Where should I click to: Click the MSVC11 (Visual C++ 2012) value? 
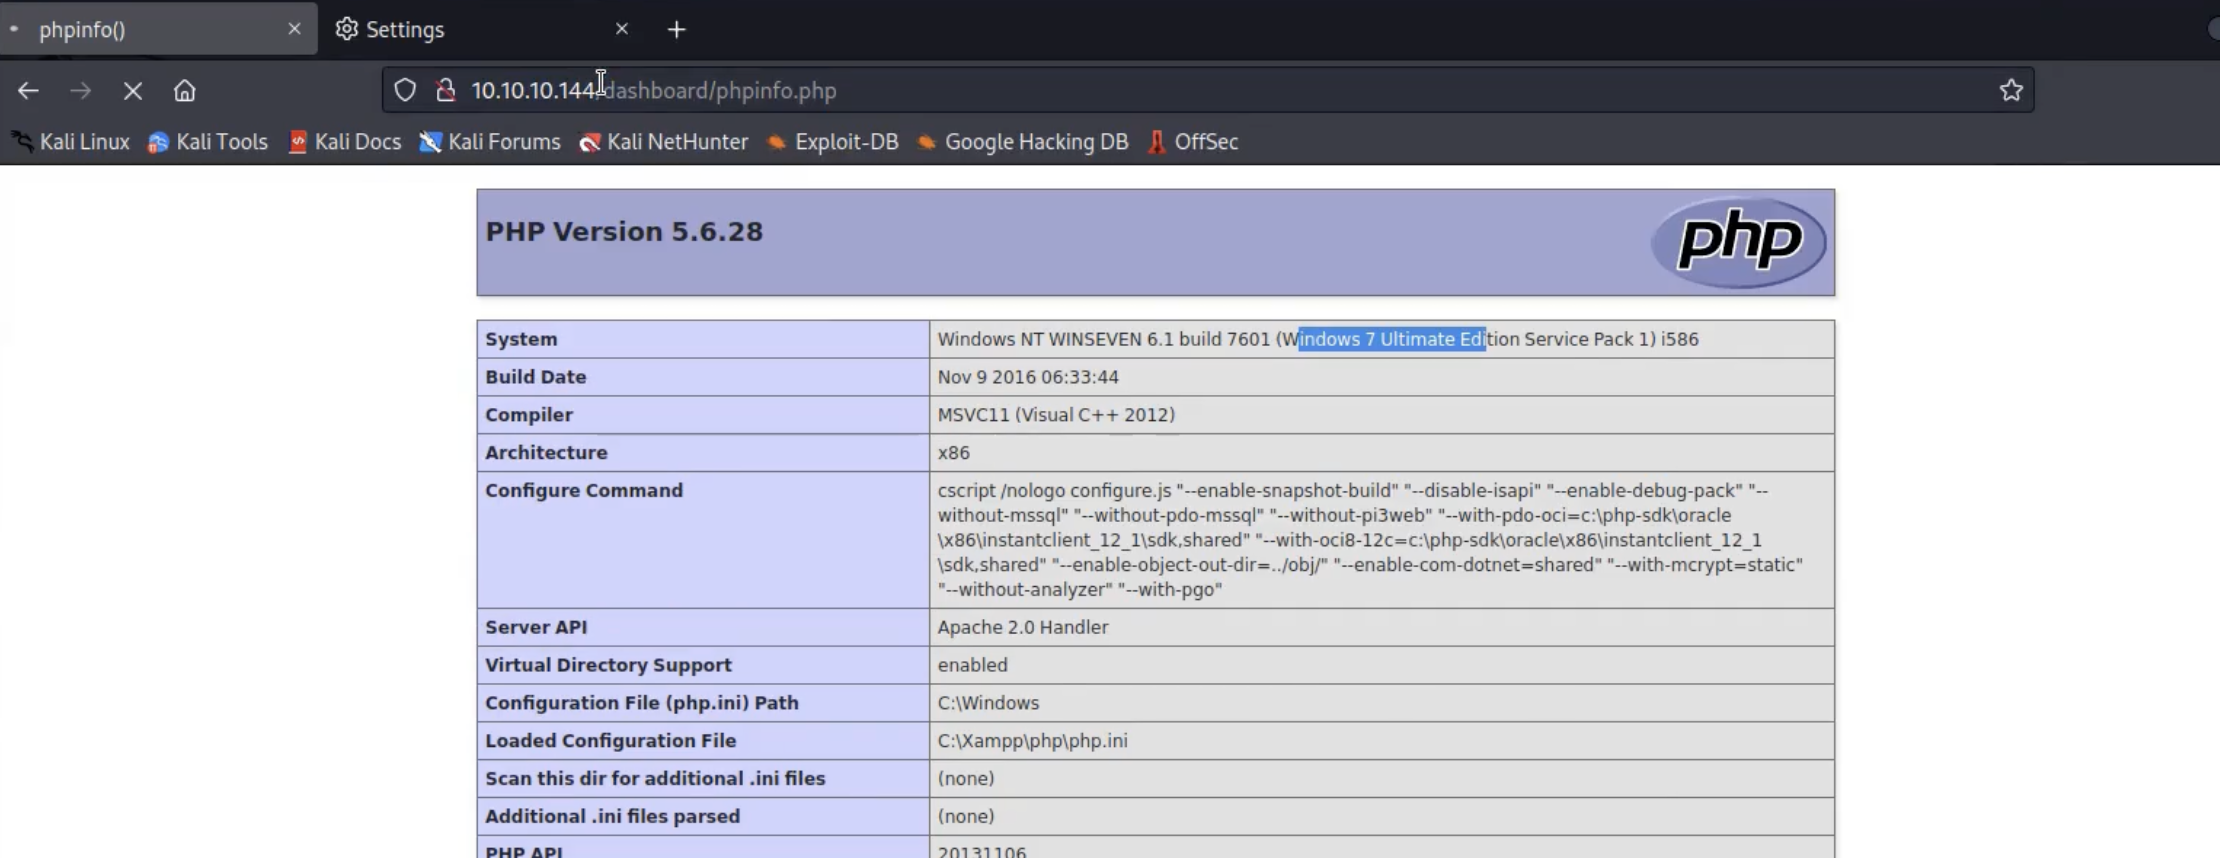click(1056, 415)
